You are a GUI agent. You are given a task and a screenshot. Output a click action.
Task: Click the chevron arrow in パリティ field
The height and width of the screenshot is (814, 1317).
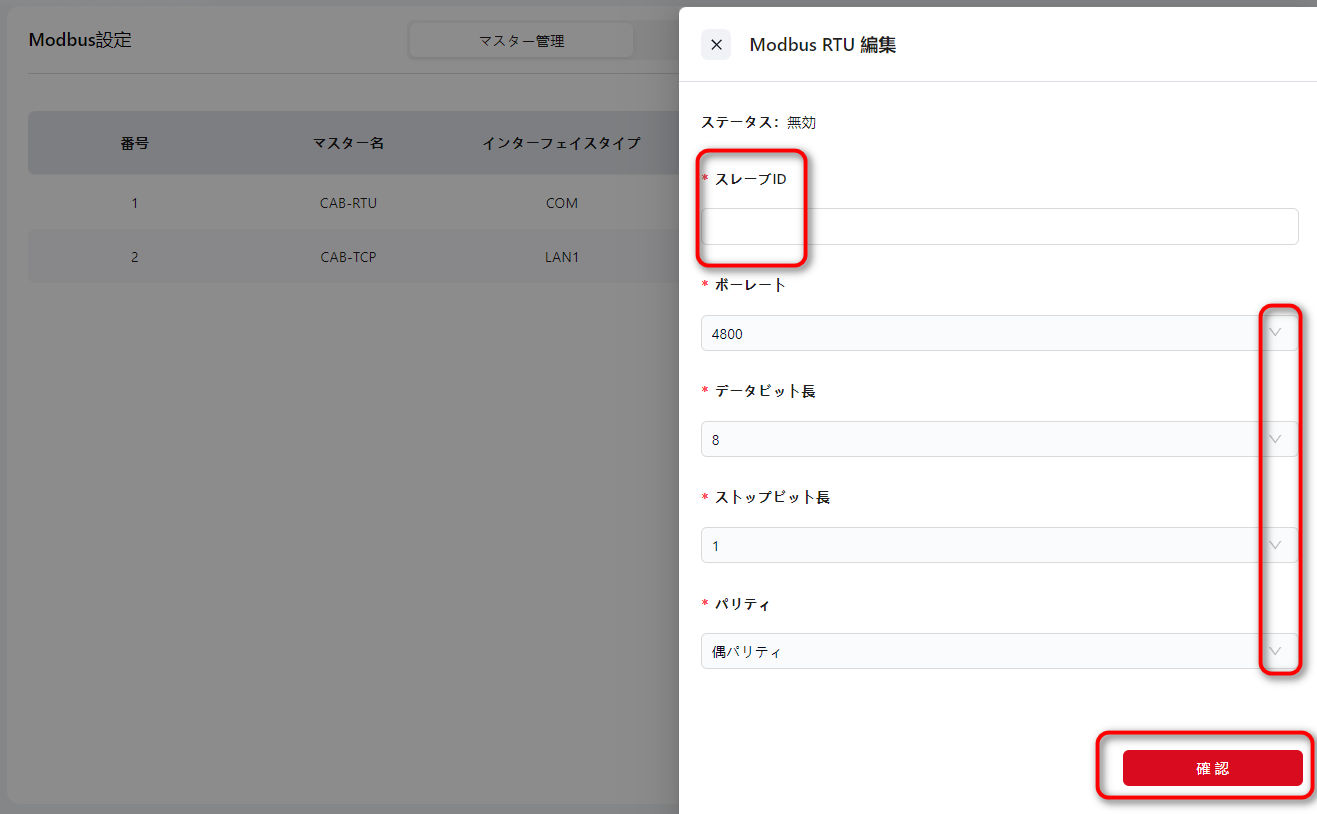[1275, 652]
